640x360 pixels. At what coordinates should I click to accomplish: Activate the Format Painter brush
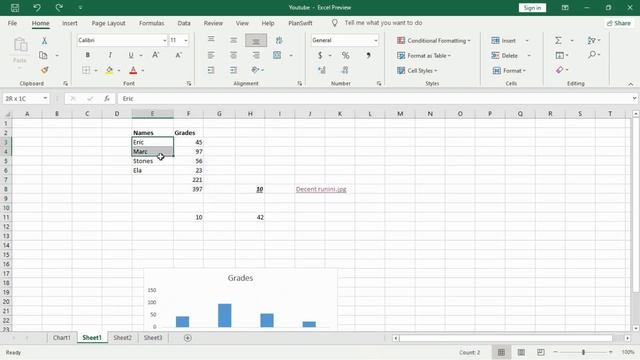44,70
